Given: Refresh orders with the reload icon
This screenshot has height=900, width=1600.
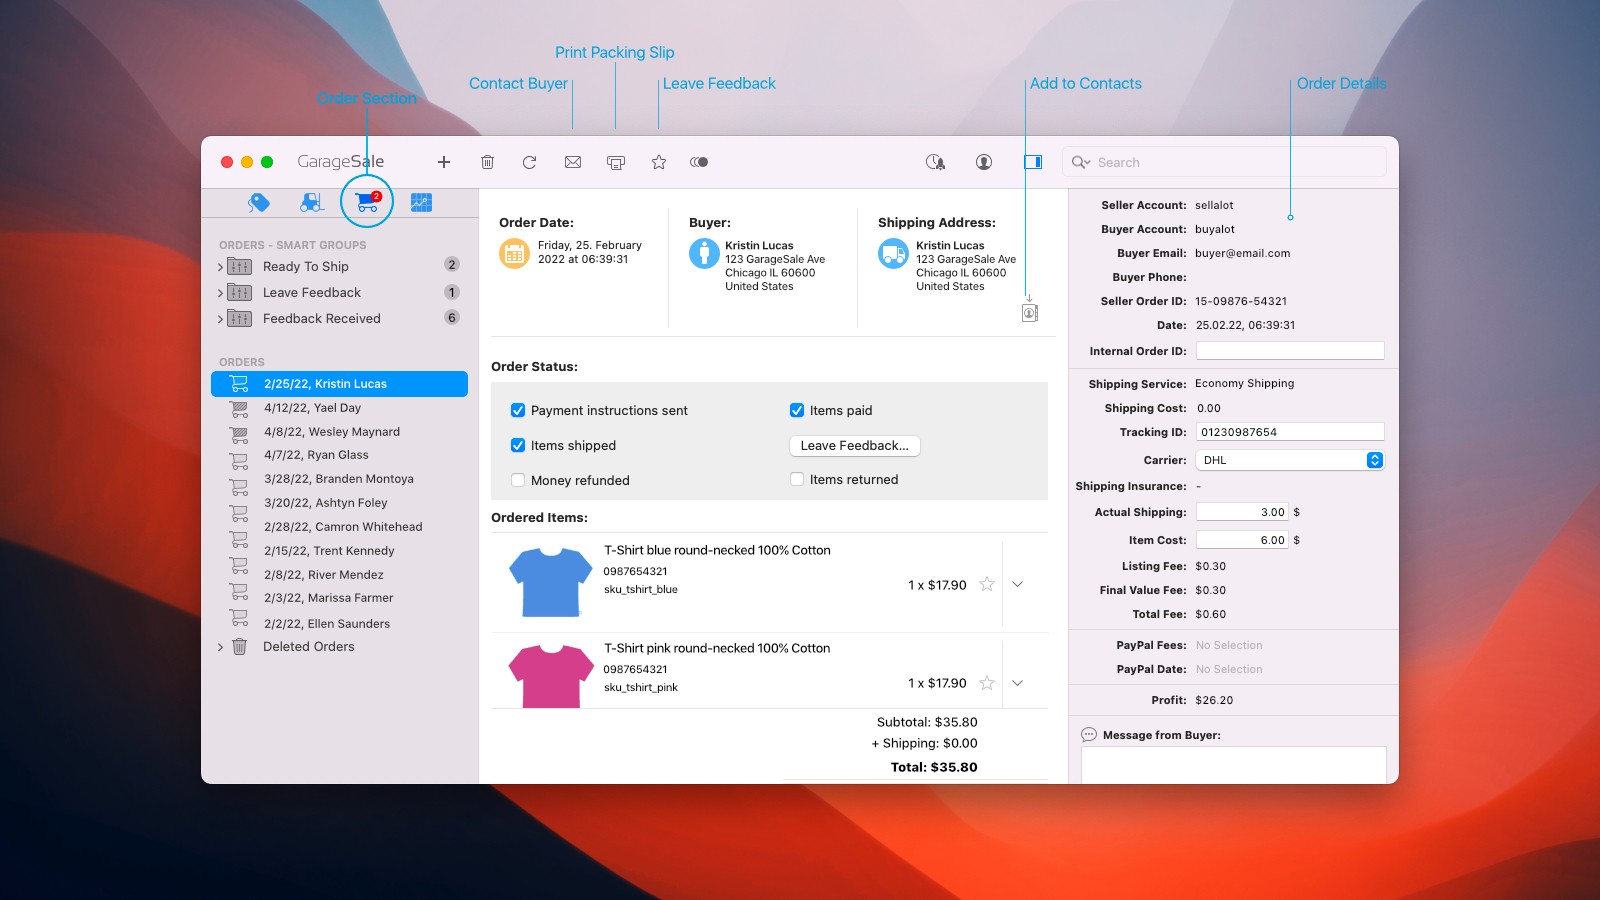Looking at the screenshot, I should coord(530,162).
